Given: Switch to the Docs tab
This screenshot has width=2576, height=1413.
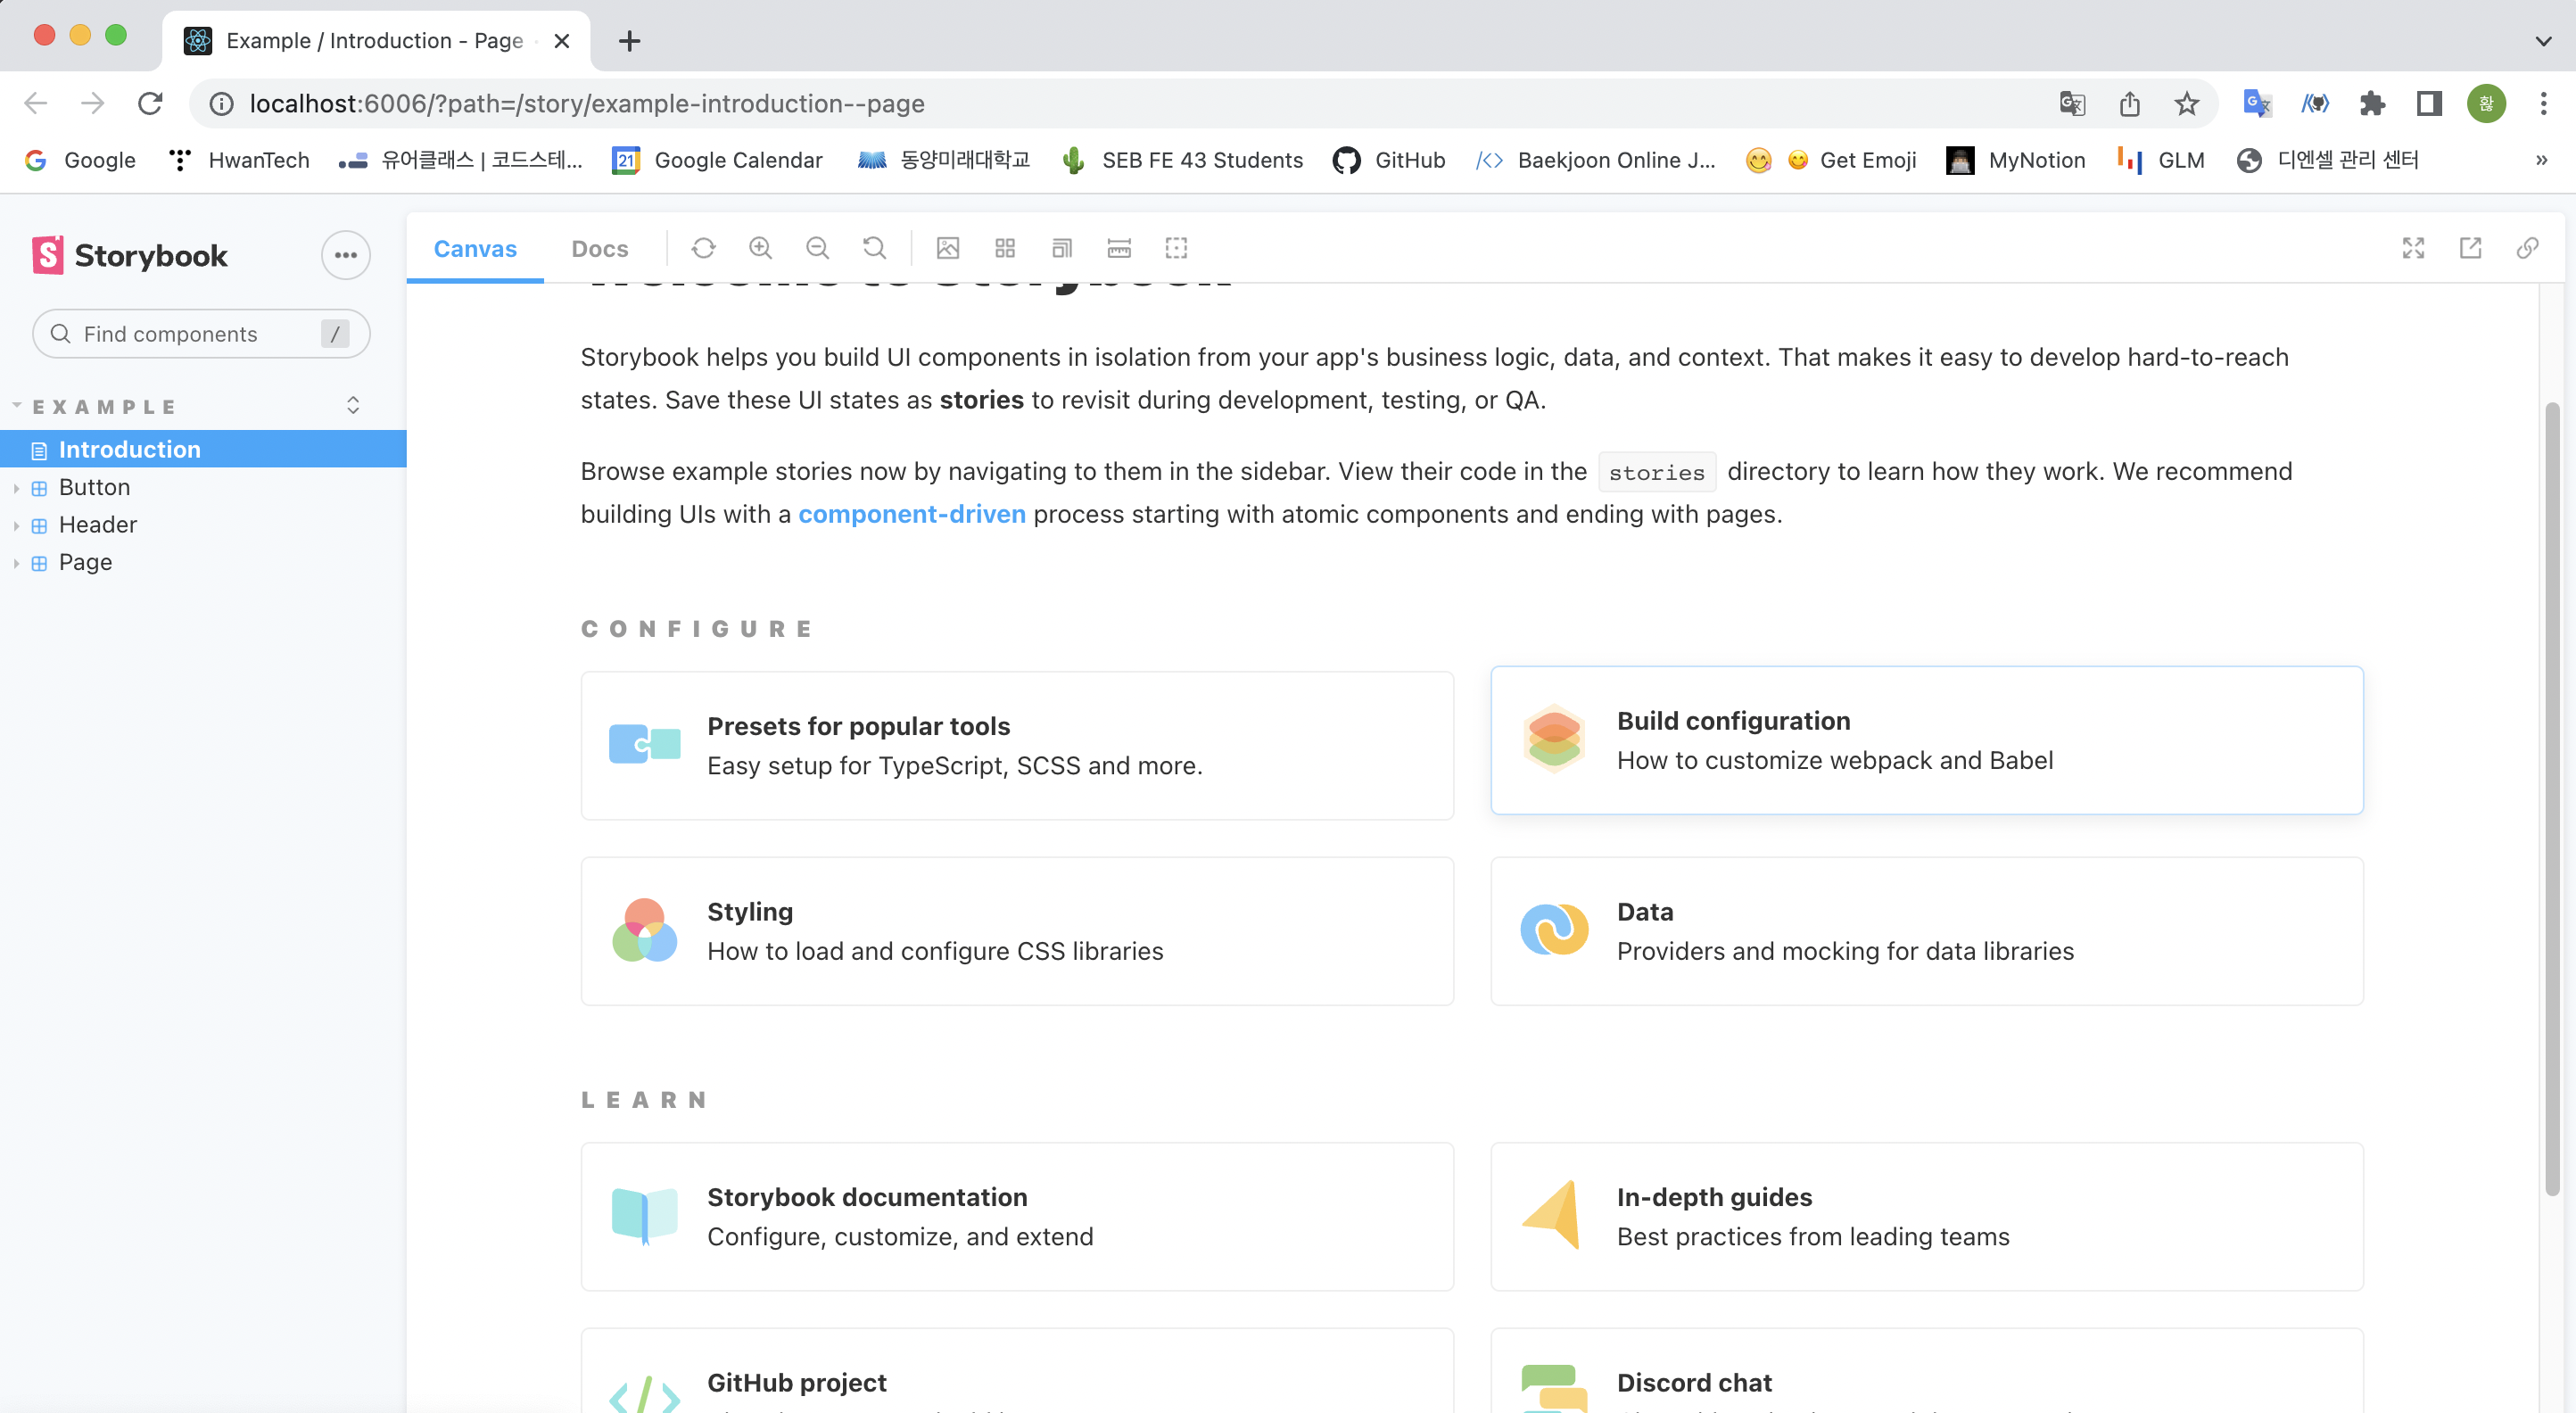Looking at the screenshot, I should 599,249.
